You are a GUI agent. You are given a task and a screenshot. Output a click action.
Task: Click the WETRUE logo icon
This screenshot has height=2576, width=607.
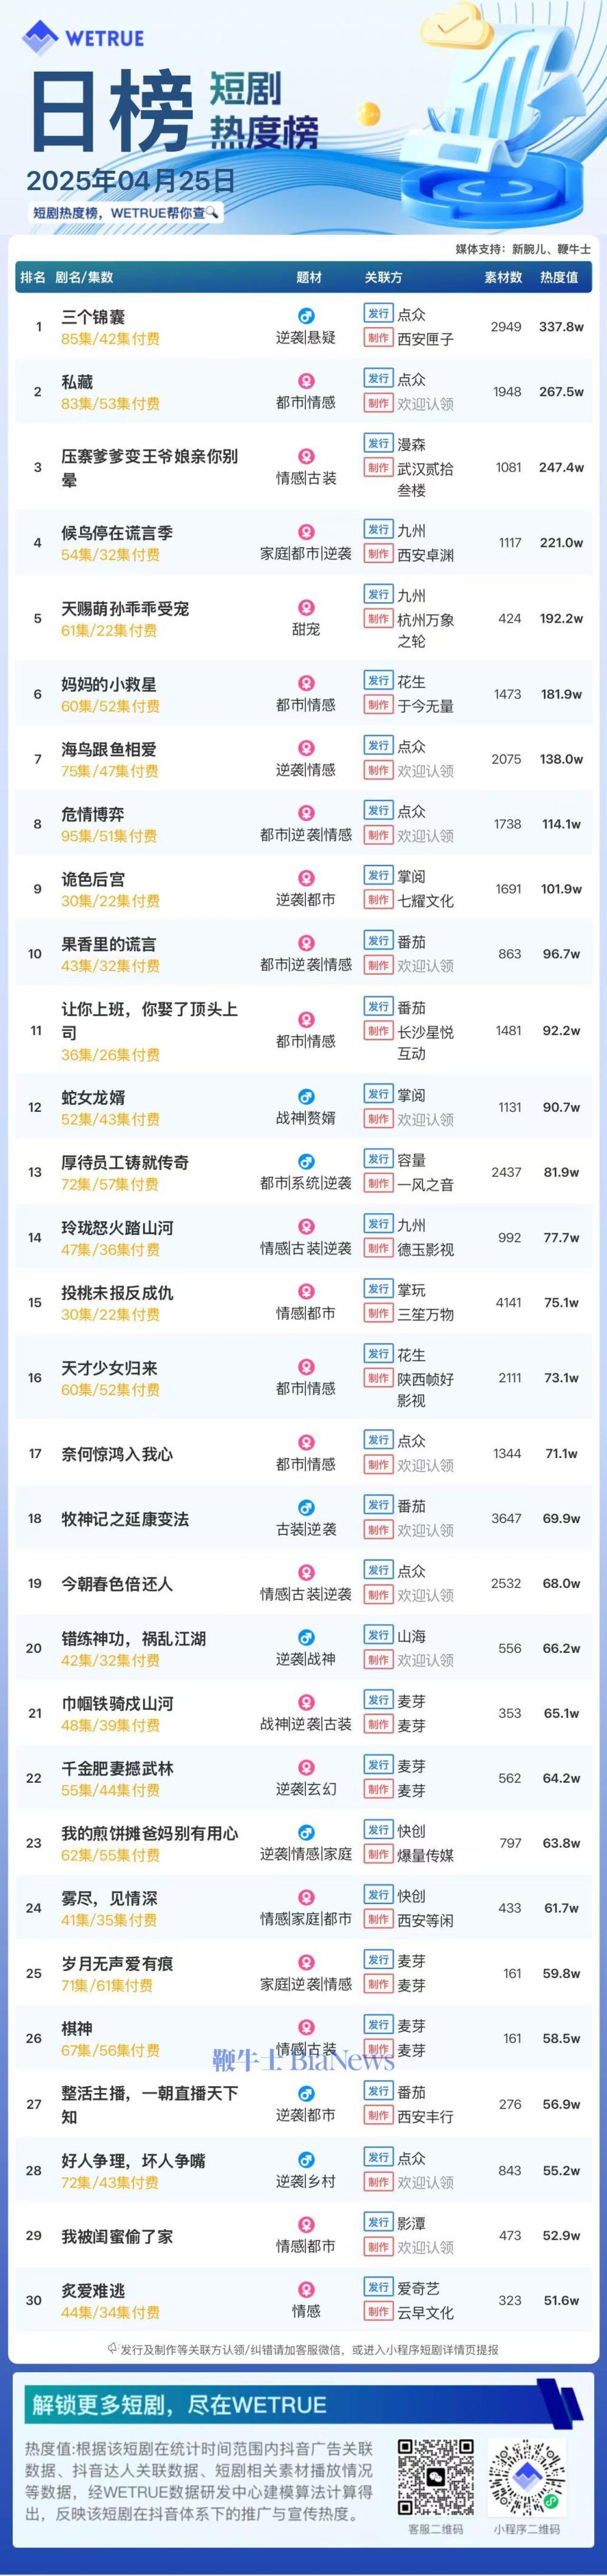41,38
